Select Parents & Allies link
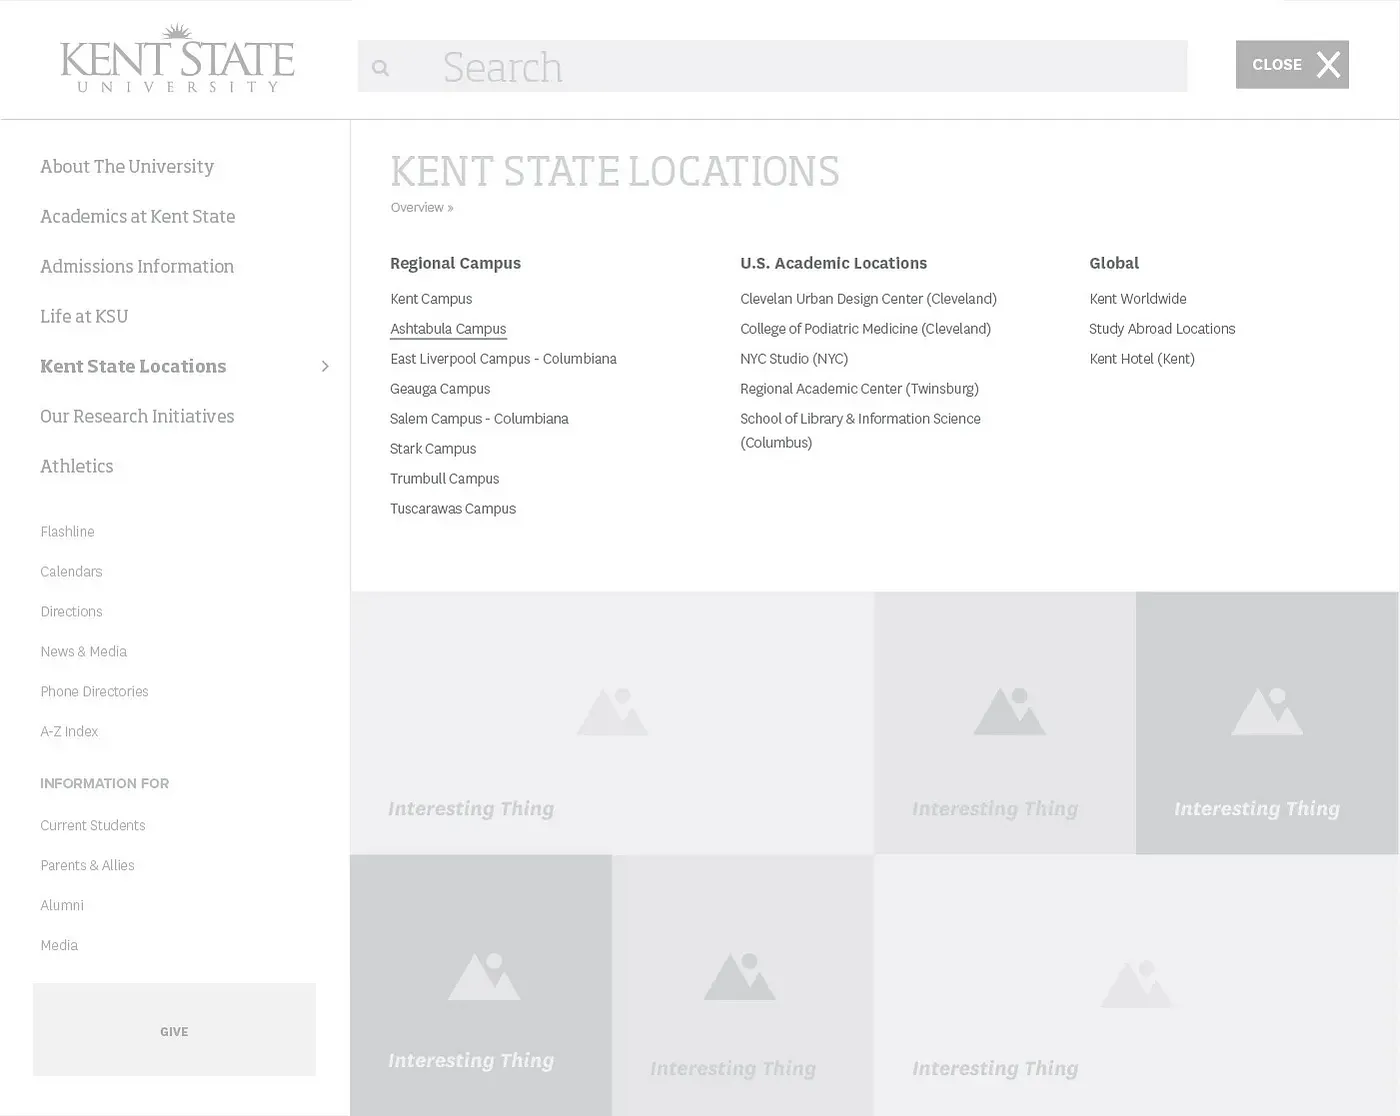 pyautogui.click(x=87, y=865)
